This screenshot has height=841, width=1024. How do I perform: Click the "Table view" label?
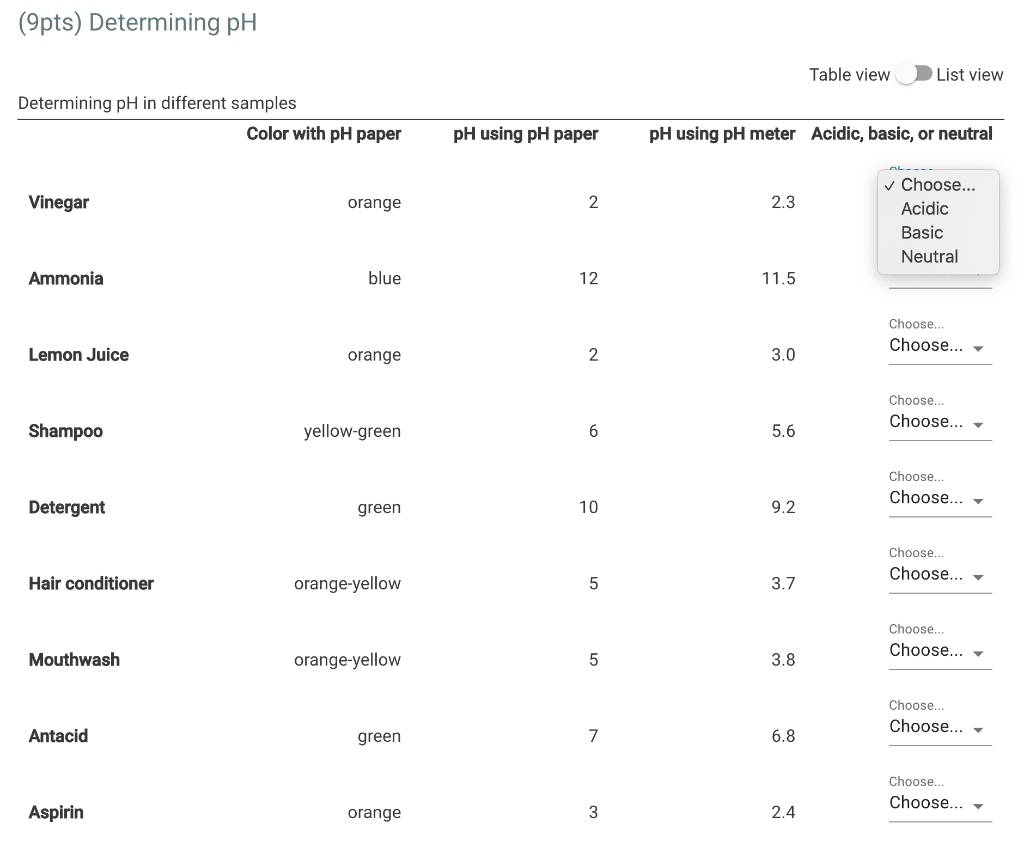coord(848,74)
